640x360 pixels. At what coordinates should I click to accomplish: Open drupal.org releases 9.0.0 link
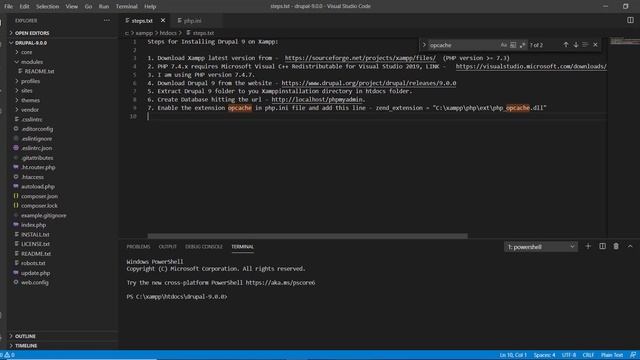(x=369, y=83)
